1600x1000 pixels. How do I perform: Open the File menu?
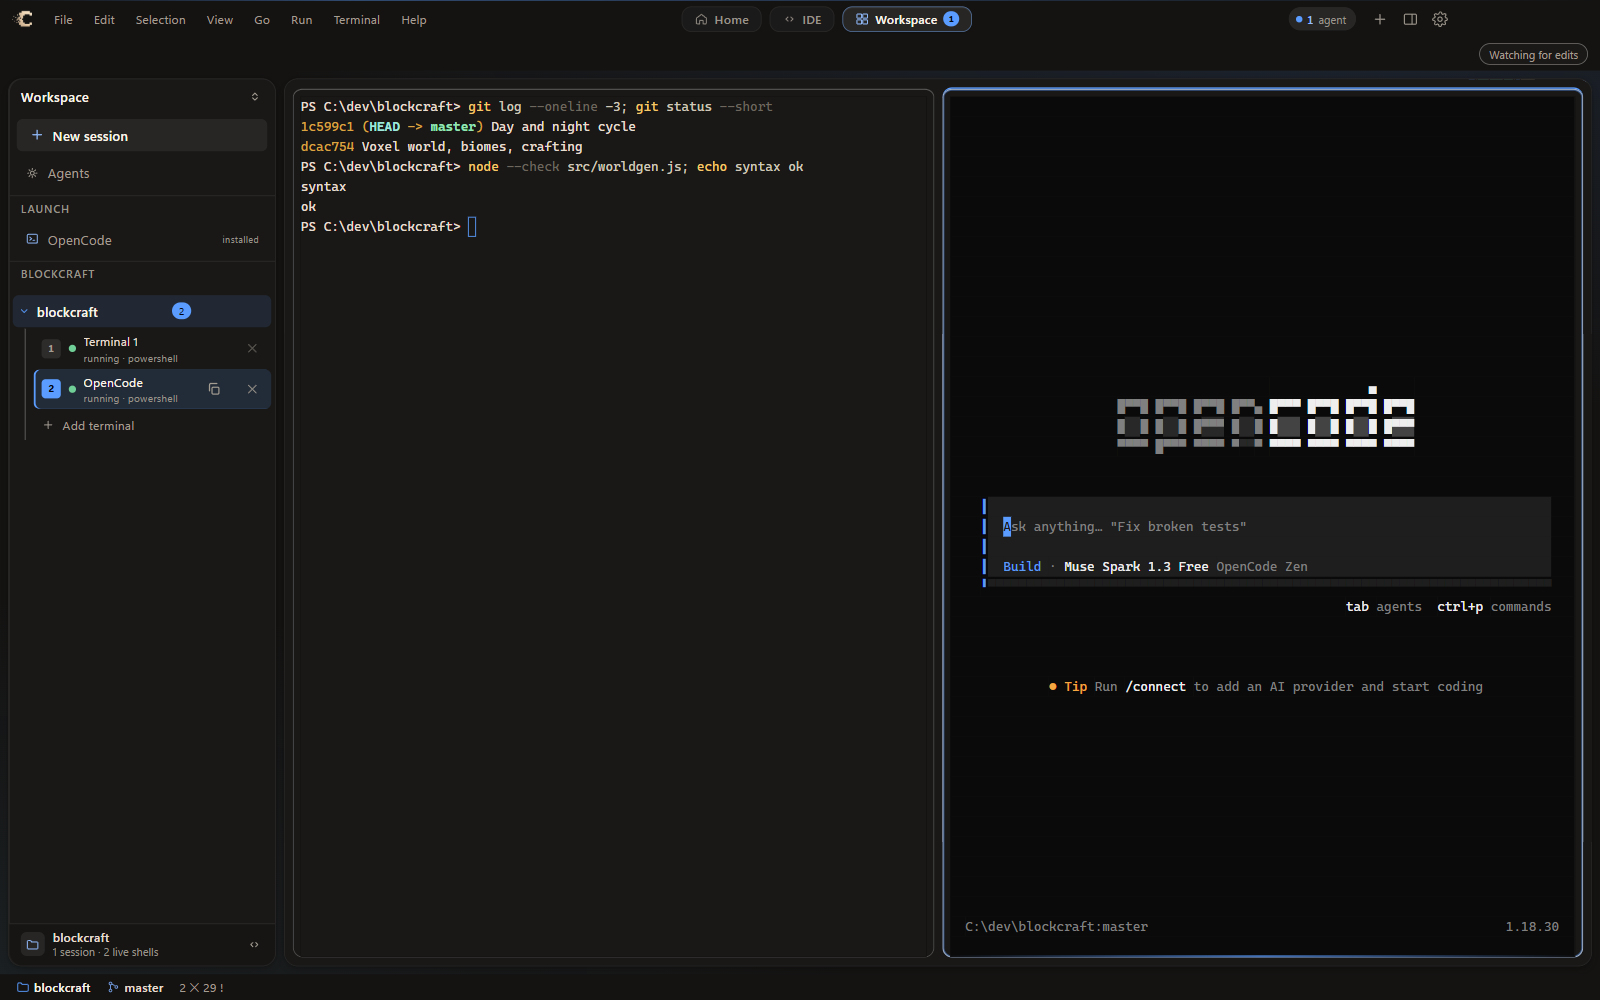(63, 20)
